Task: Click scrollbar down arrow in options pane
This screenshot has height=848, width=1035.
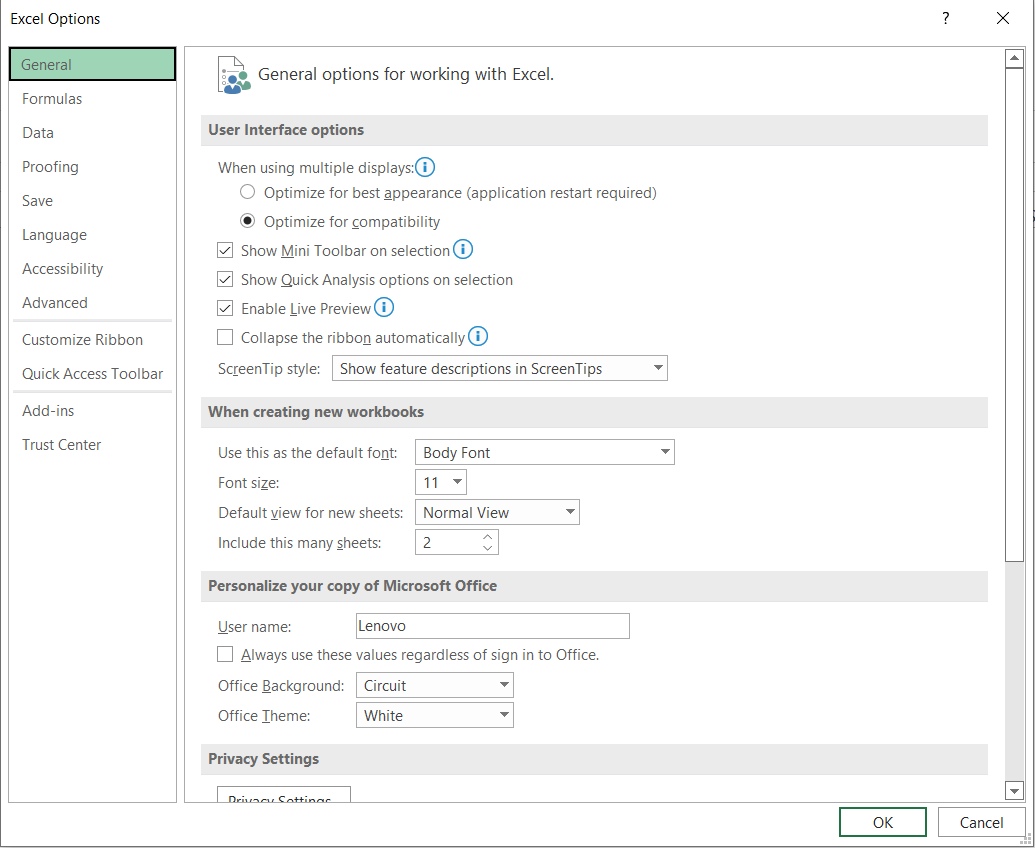Action: click(1014, 791)
